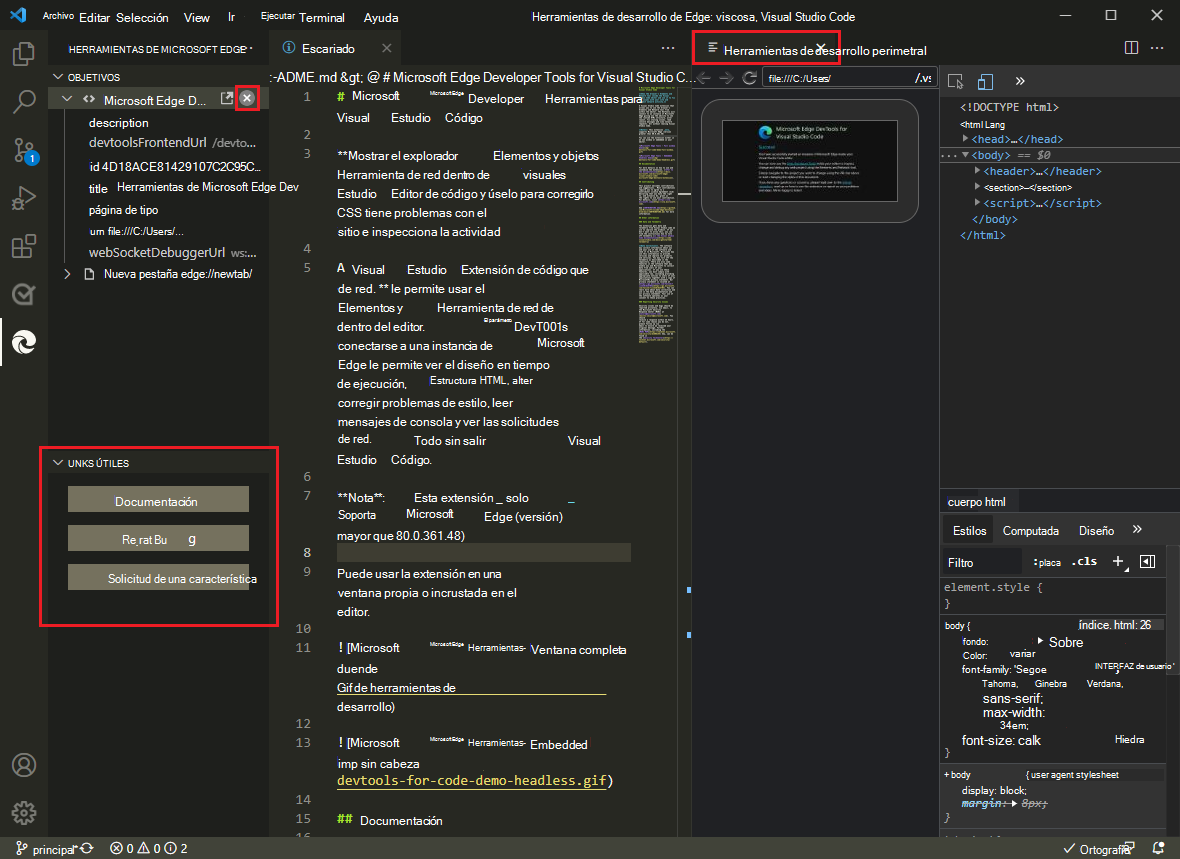Collapse the Microsoft Edge D... target
This screenshot has width=1180, height=859.
tap(67, 99)
